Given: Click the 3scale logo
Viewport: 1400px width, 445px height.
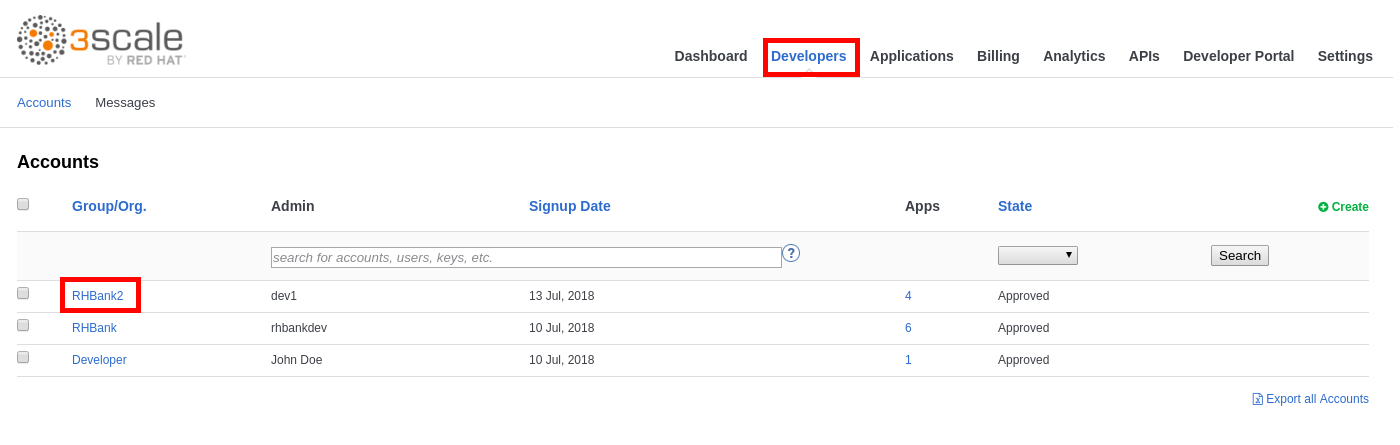Looking at the screenshot, I should [x=101, y=41].
